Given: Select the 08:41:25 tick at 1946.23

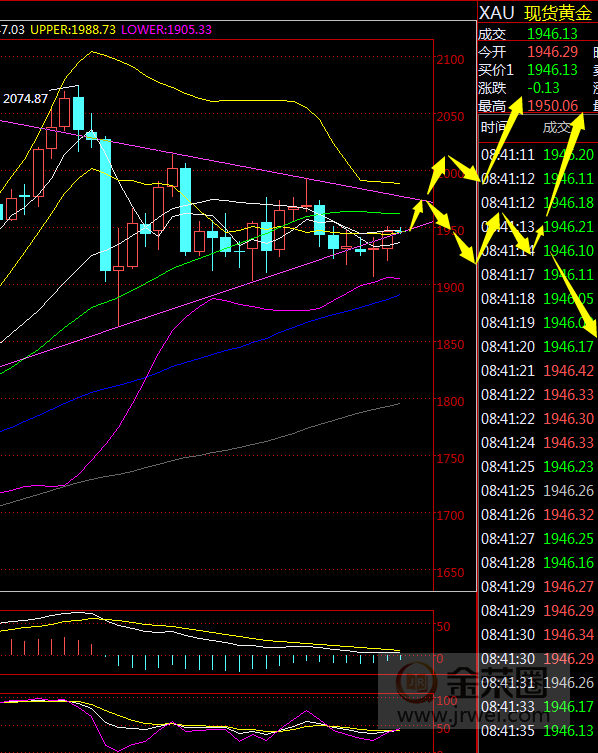Looking at the screenshot, I should click(x=538, y=467).
